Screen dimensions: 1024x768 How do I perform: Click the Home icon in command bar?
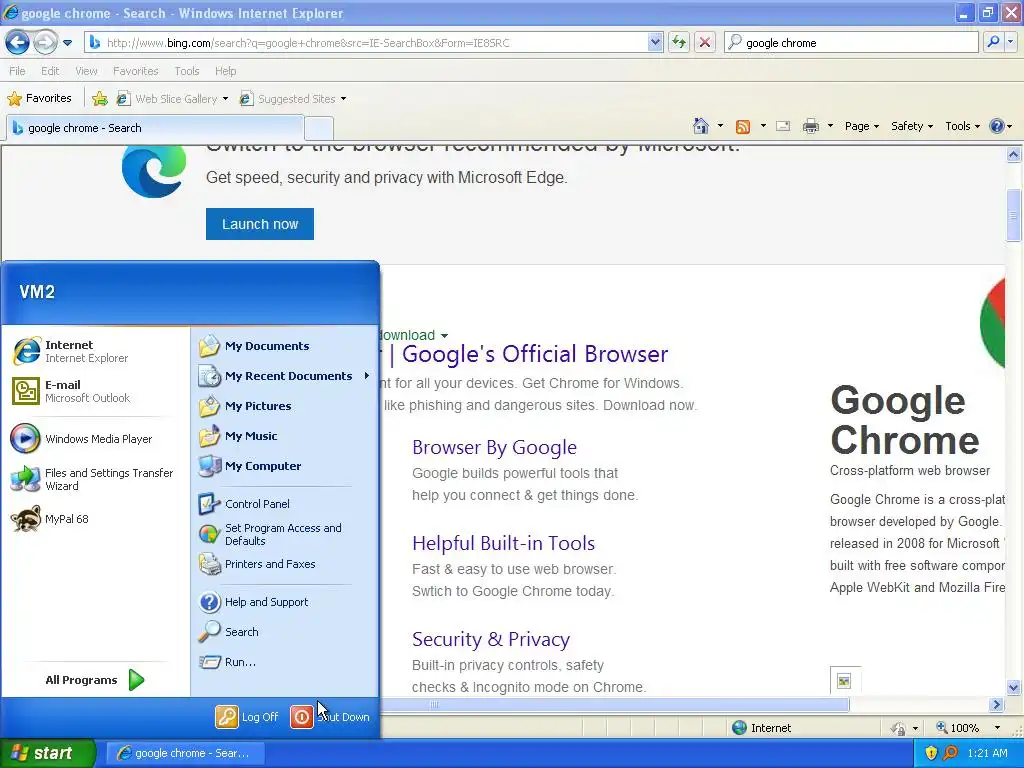tap(701, 126)
